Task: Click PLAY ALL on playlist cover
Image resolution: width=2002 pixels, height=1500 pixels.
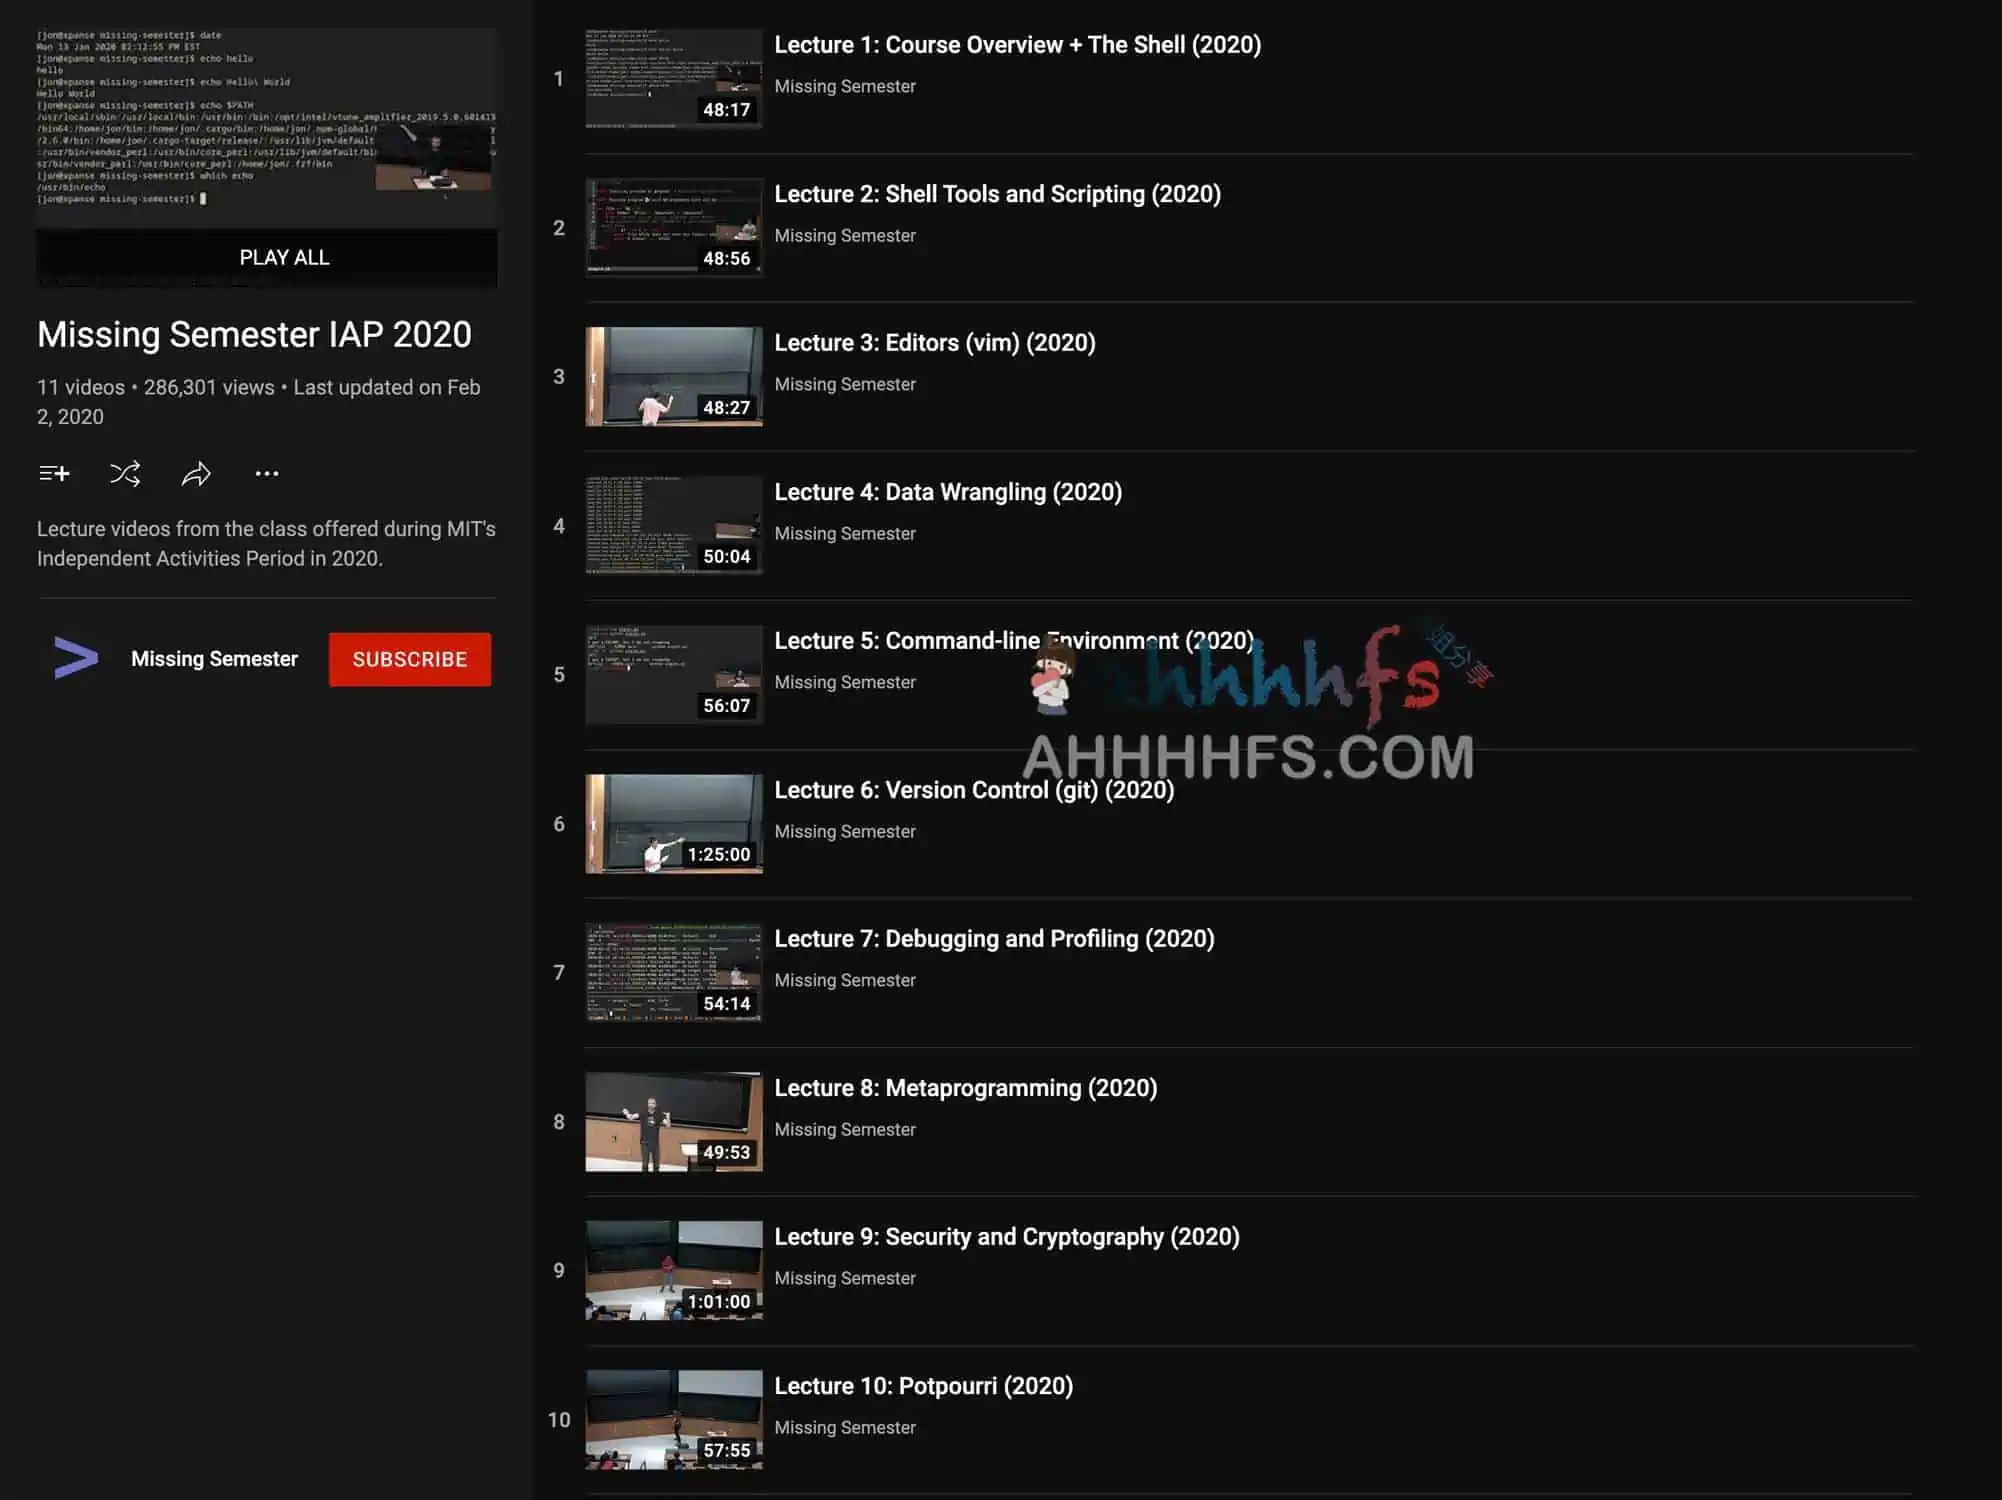Action: pyautogui.click(x=284, y=257)
